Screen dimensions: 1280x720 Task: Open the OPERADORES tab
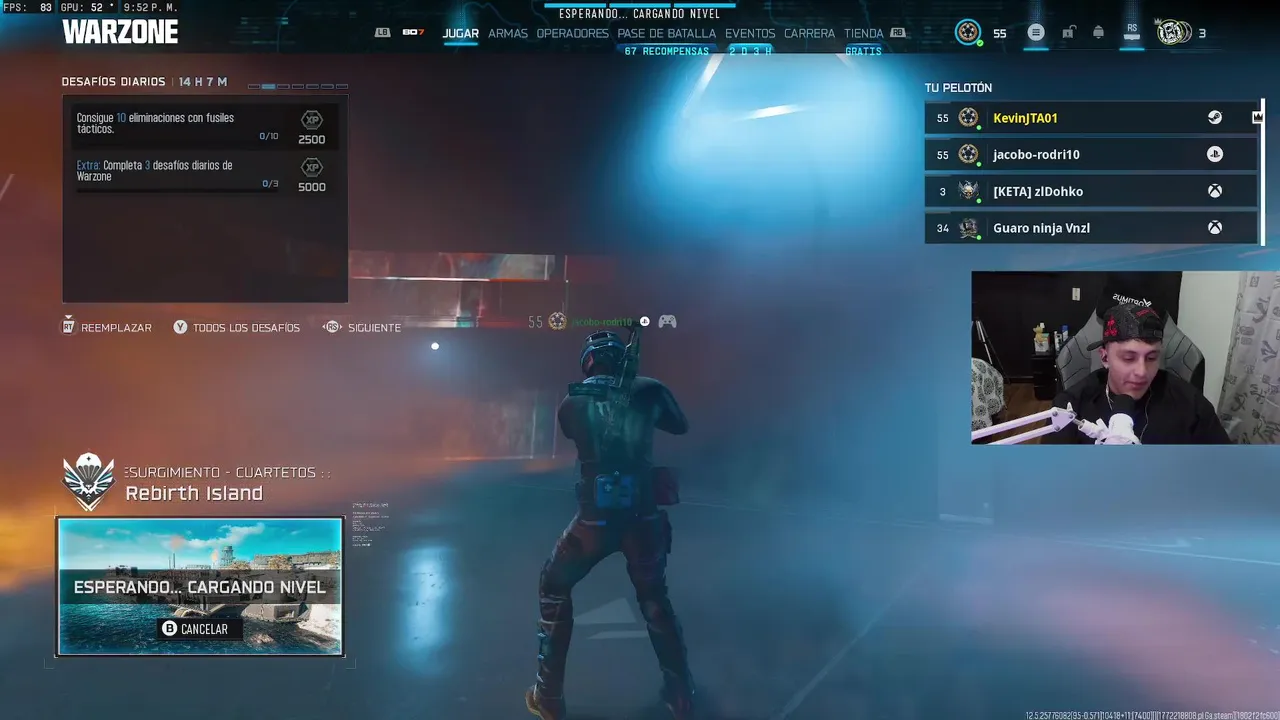tap(572, 33)
